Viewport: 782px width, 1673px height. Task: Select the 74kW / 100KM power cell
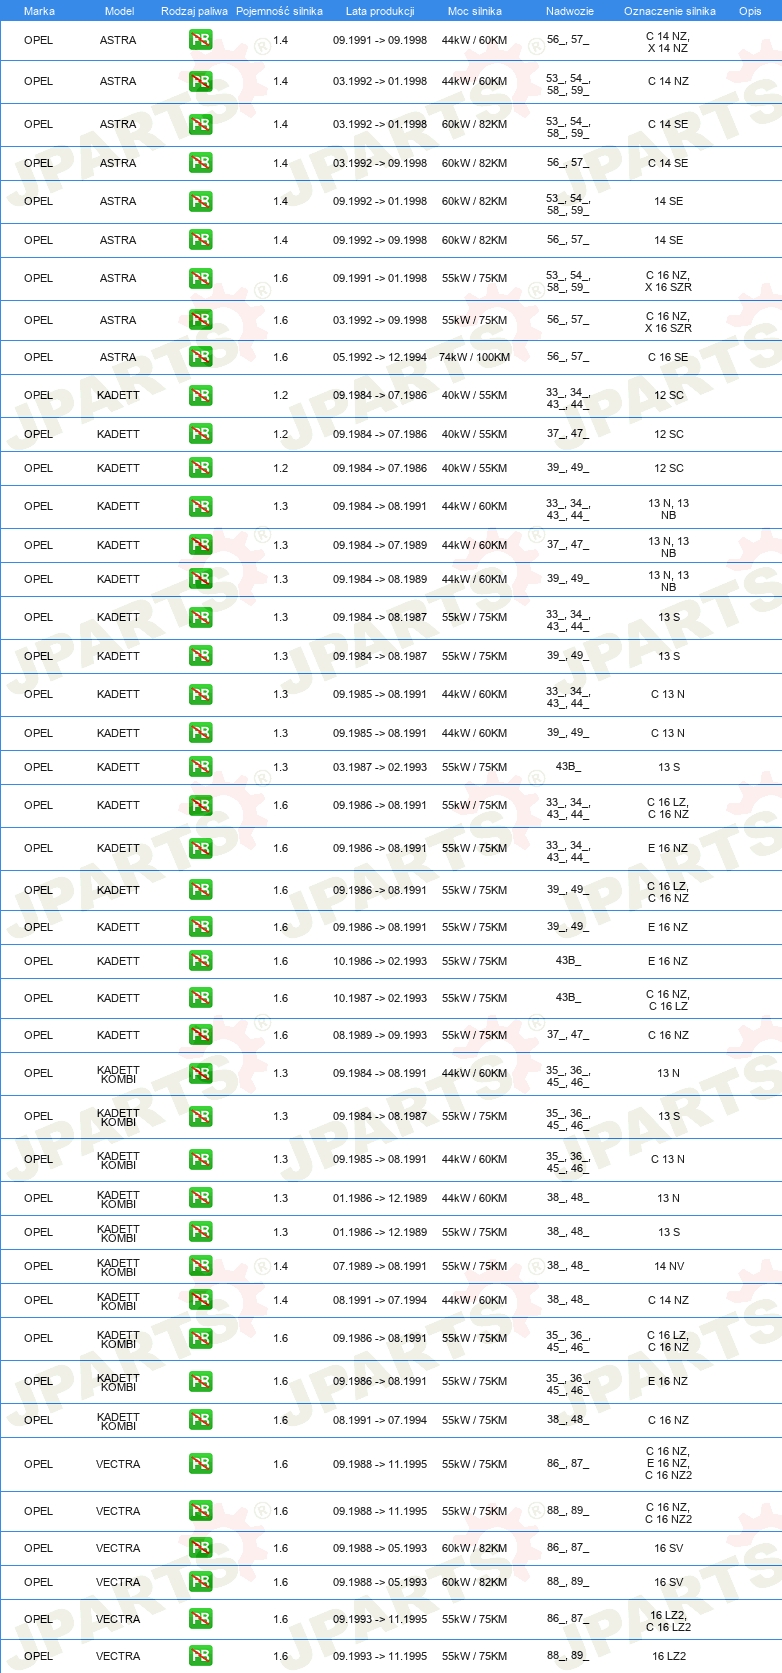click(475, 357)
